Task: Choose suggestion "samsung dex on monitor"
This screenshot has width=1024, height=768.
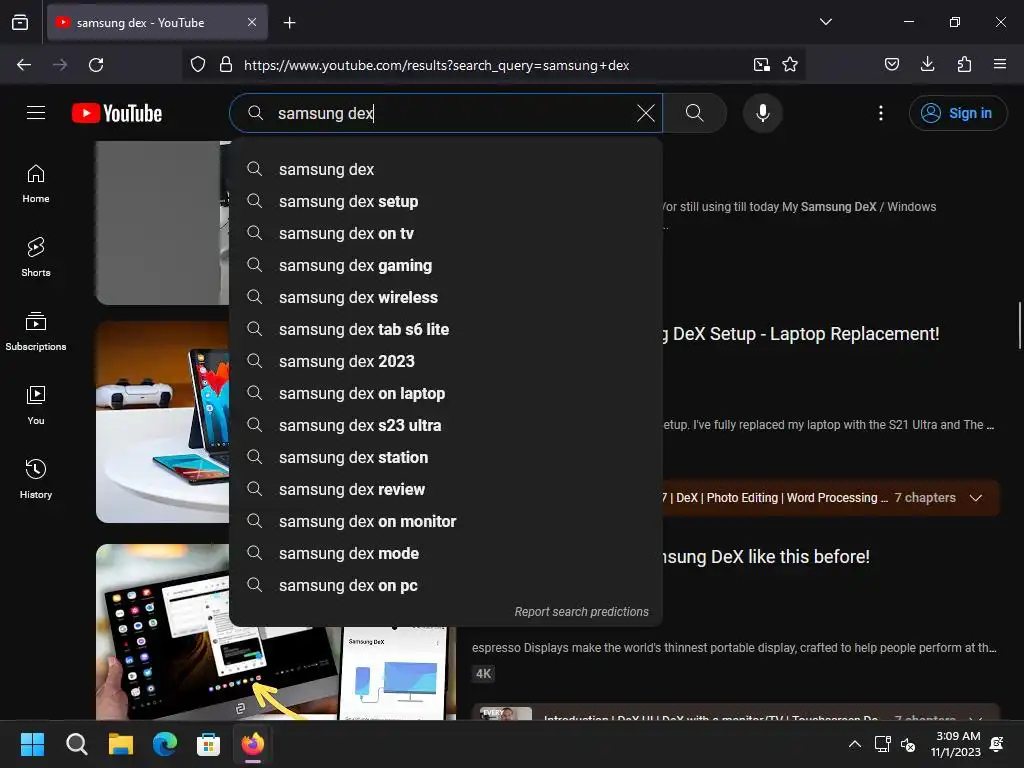Action: pos(445,521)
